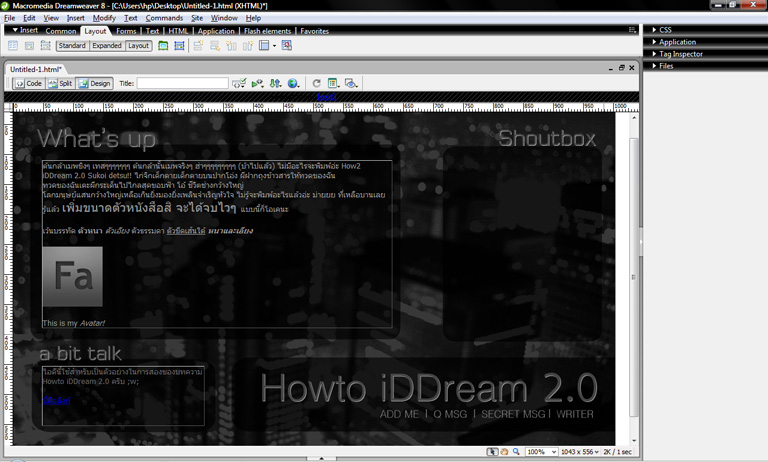Viewport: 768px width, 462px height.
Task: Click the Validate Markup icon
Action: (257, 83)
